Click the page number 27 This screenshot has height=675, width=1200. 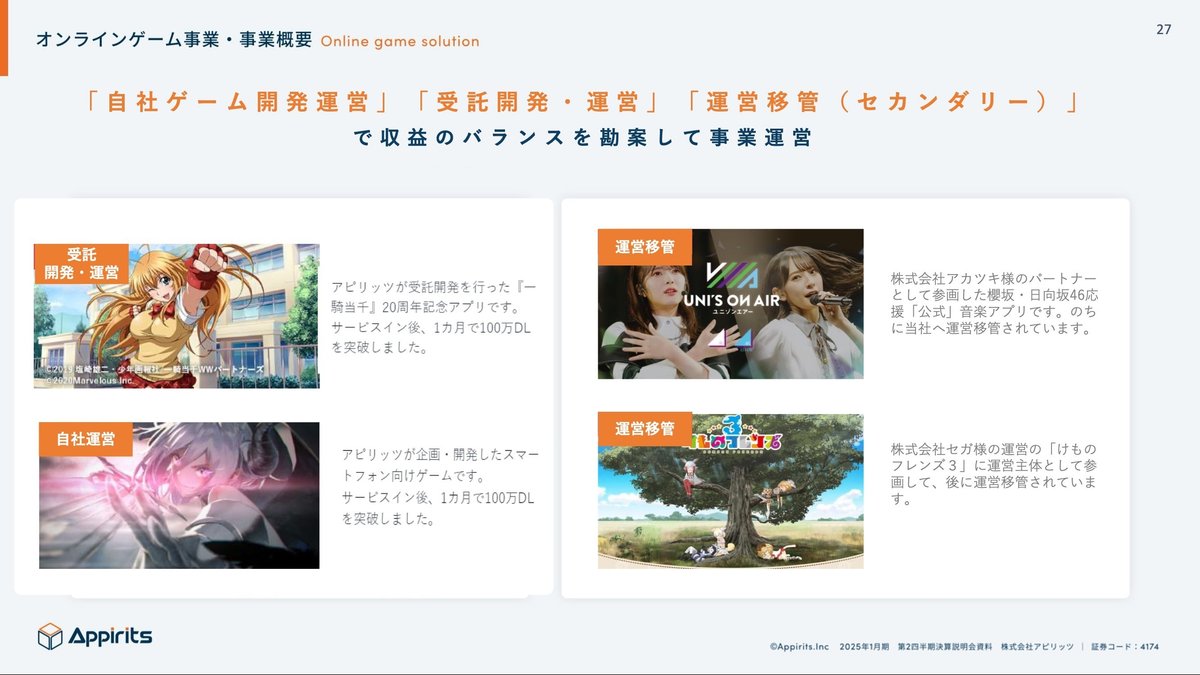(x=1164, y=29)
